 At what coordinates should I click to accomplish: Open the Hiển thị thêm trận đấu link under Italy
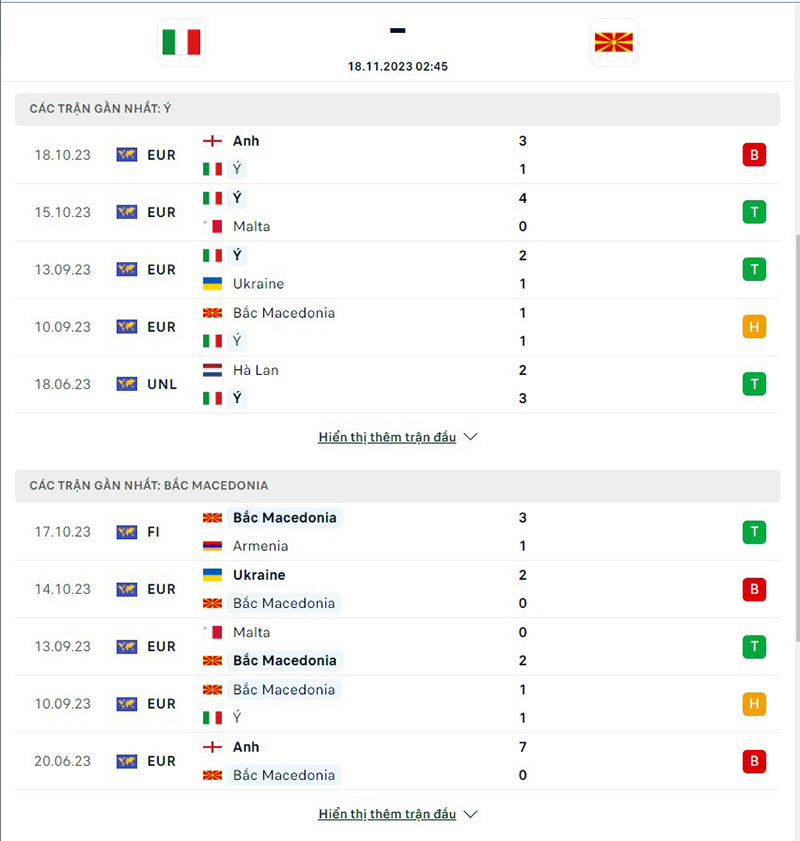pyautogui.click(x=385, y=436)
